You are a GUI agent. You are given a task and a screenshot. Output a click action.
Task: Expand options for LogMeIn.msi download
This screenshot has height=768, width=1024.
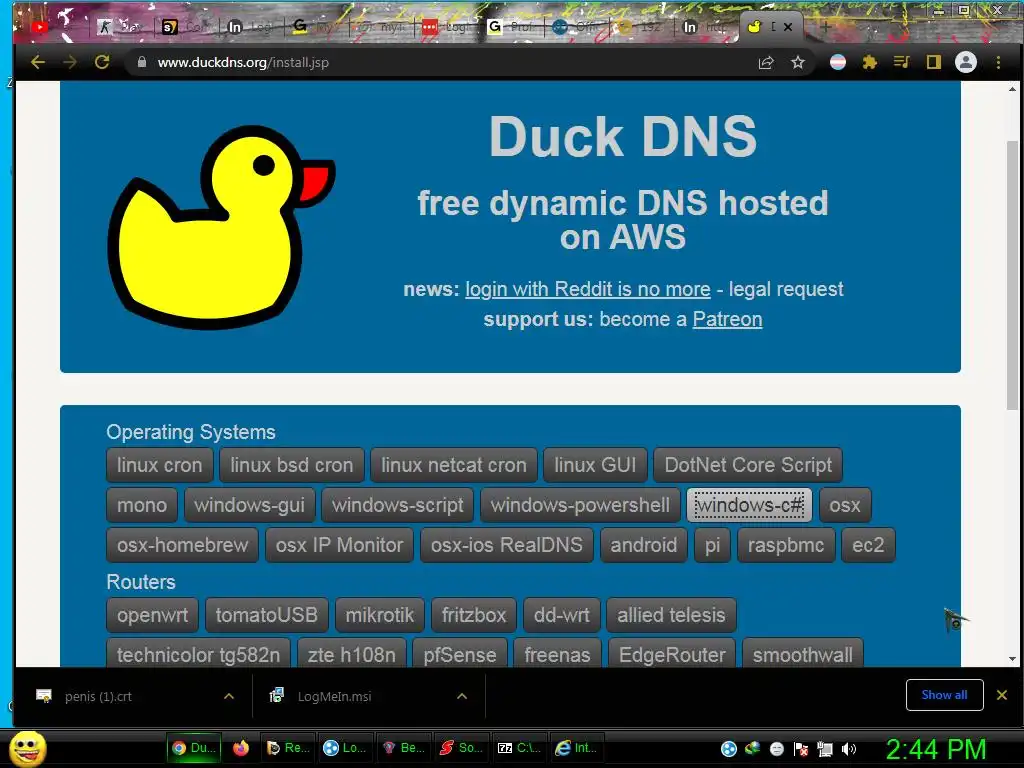coord(462,696)
